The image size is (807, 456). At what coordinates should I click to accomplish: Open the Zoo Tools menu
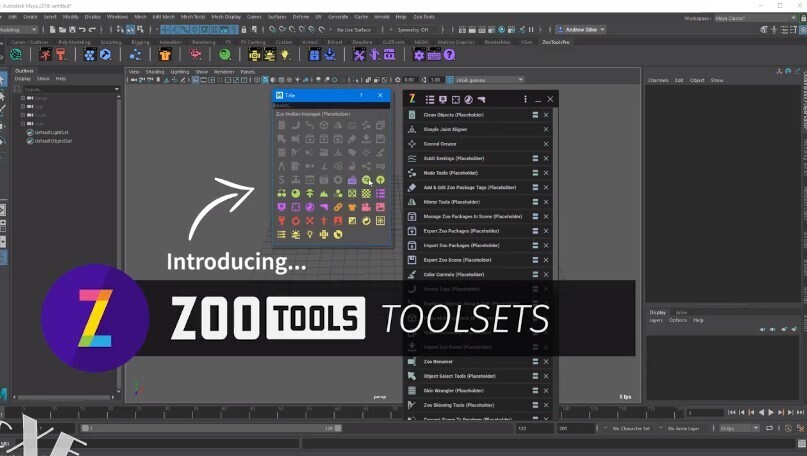423,17
